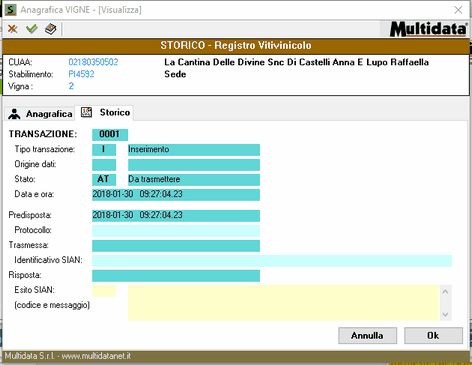The width and height of the screenshot is (472, 365).
Task: Click the Stabilimento value PI4592
Action: click(x=81, y=74)
